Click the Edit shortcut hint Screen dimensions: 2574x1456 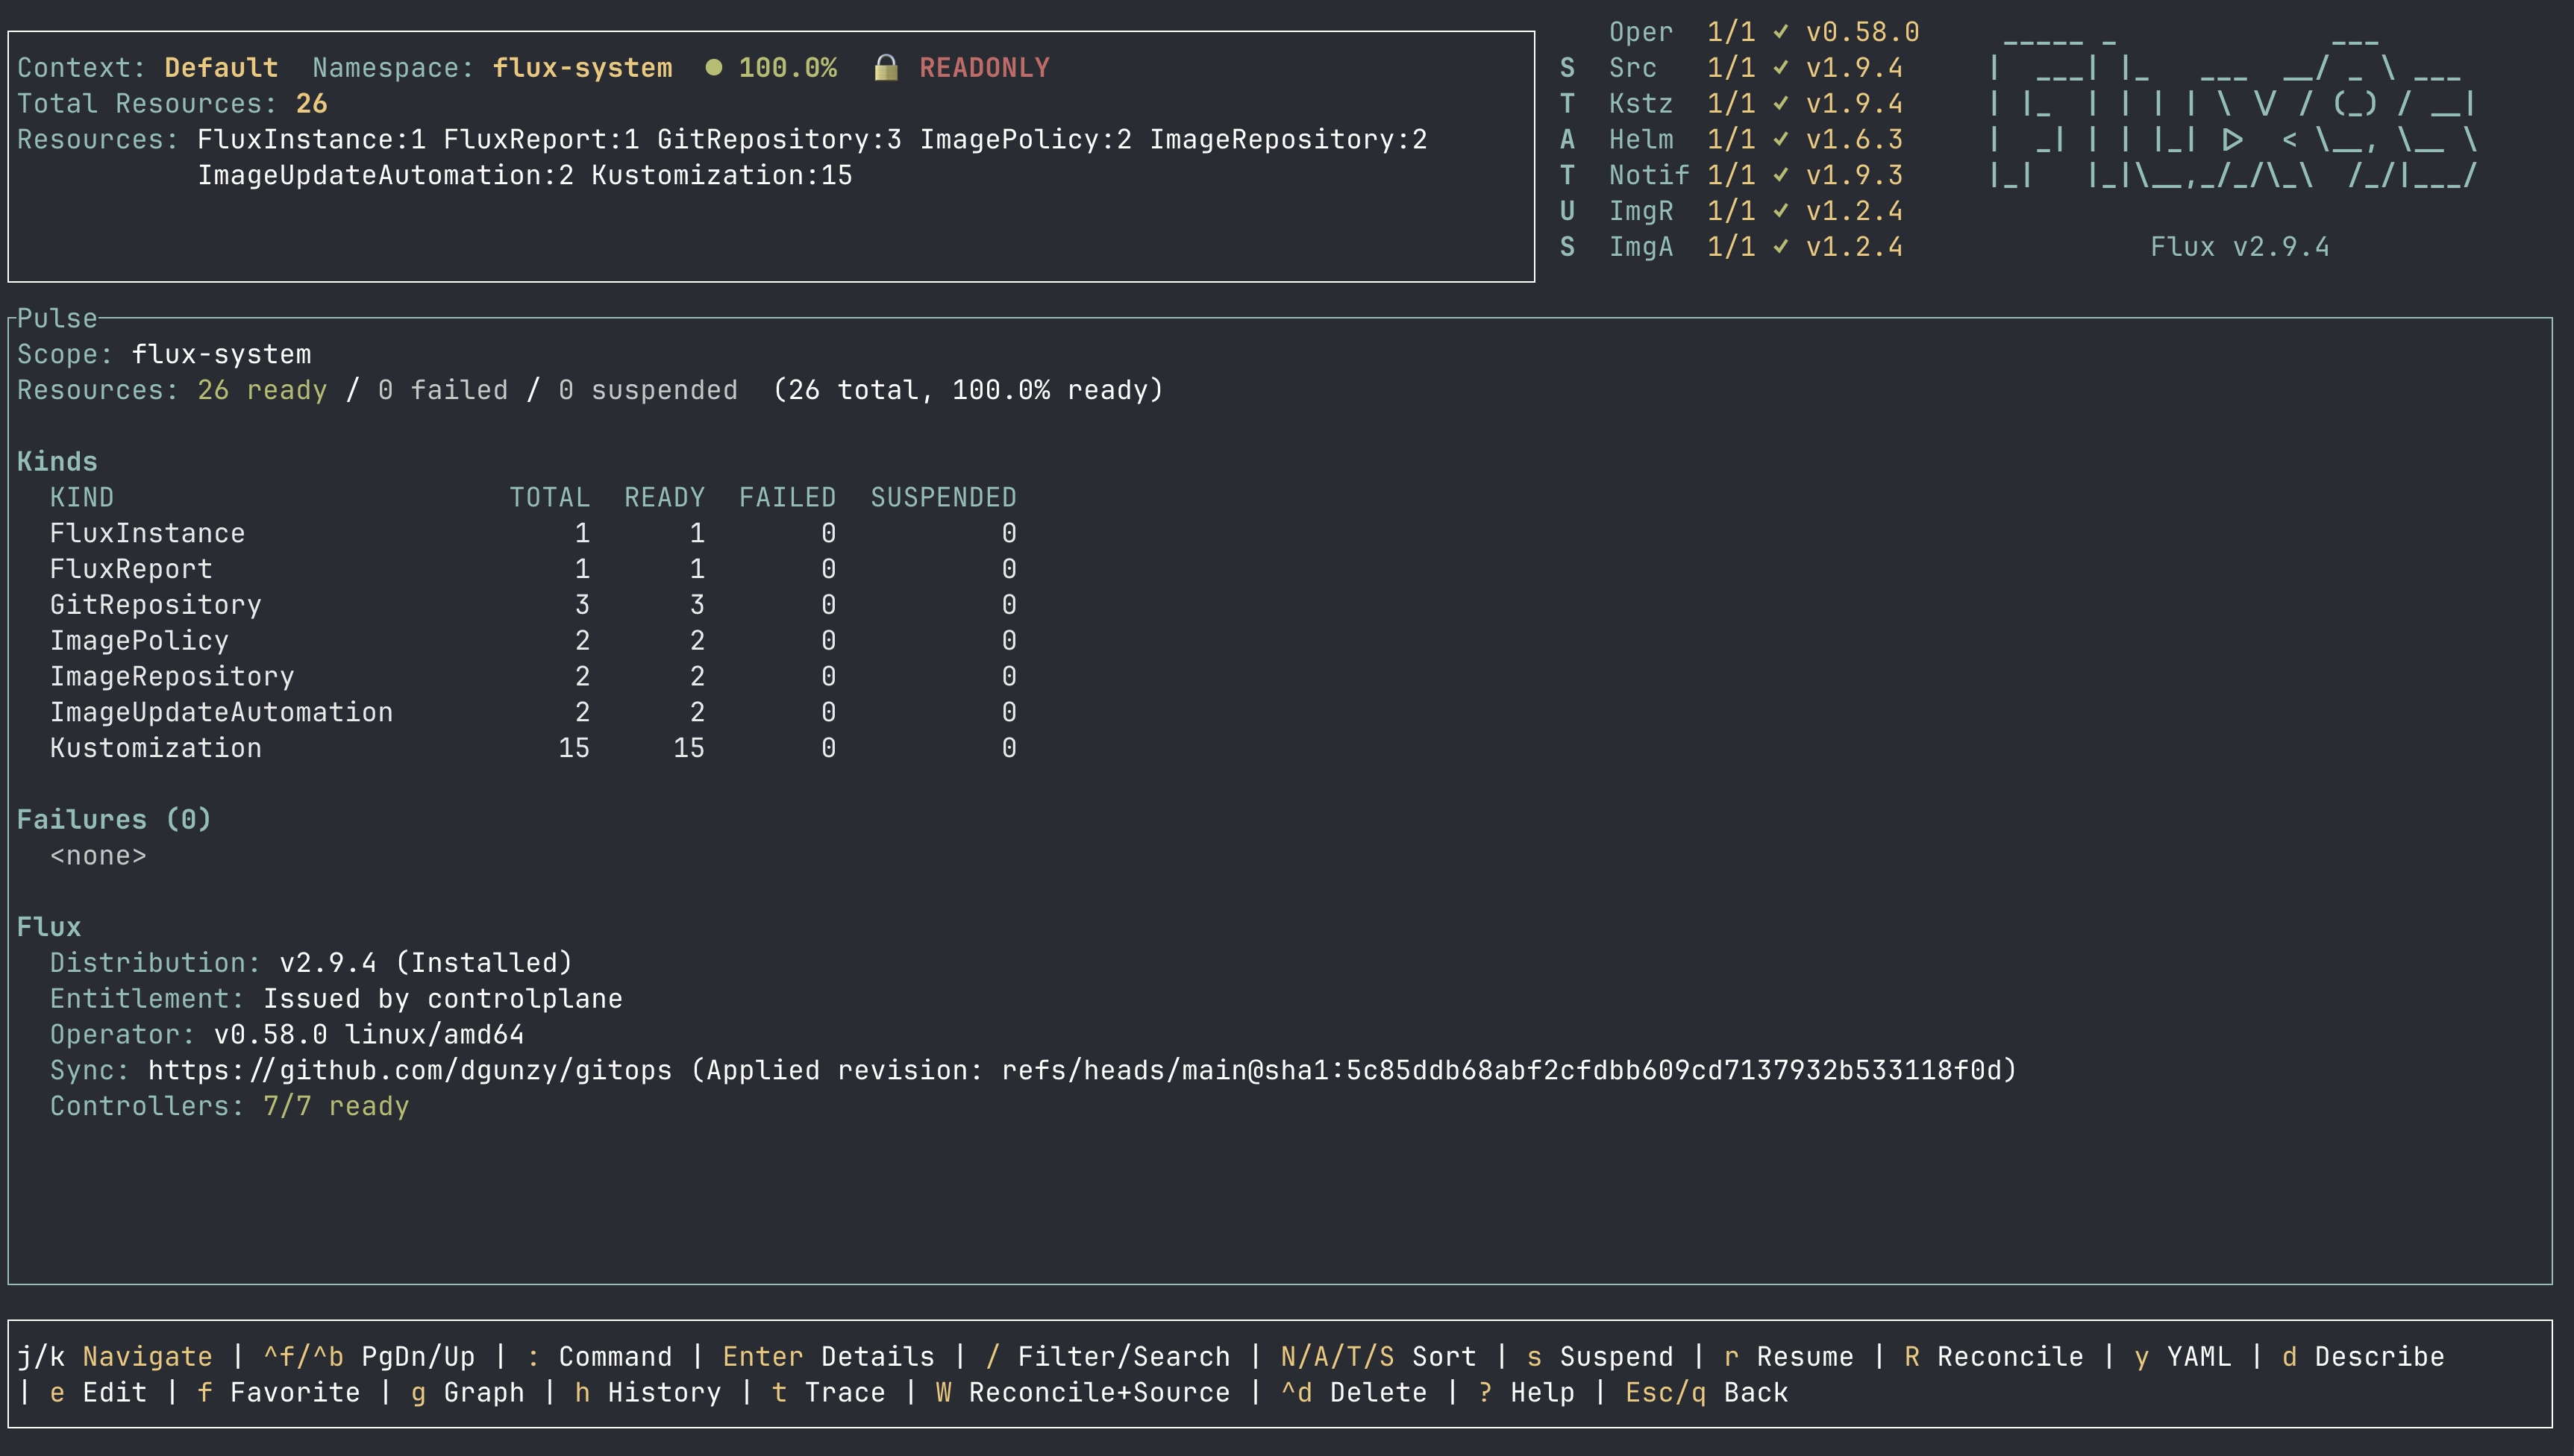click(98, 1393)
